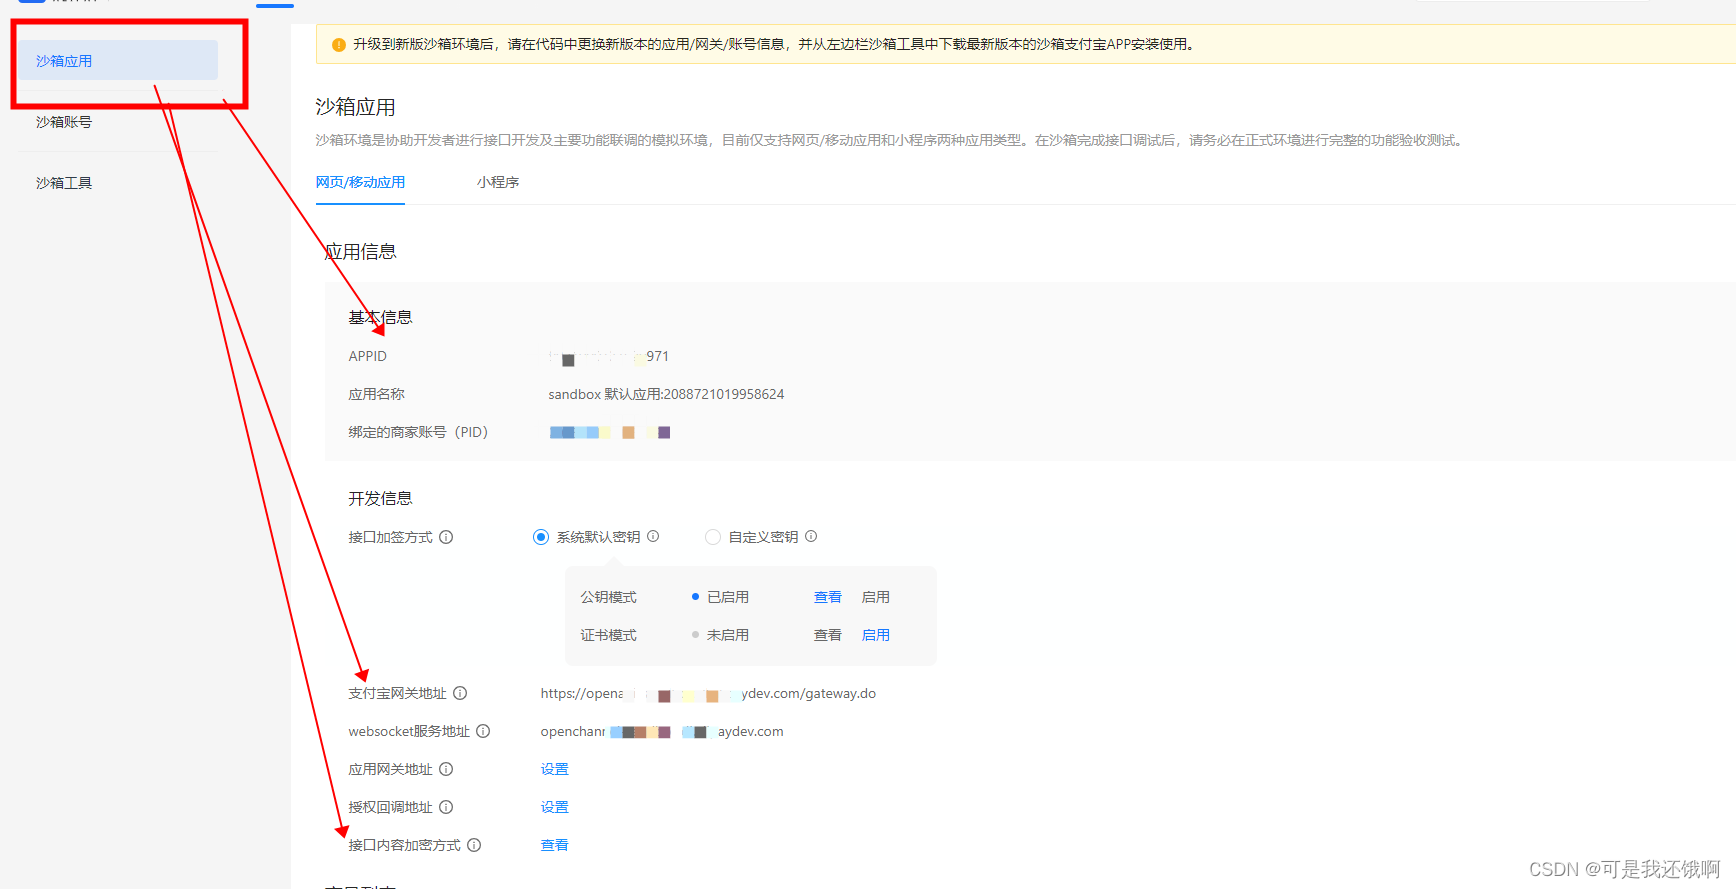Click the info icon beside 应用网关地址
The height and width of the screenshot is (889, 1736).
coord(446,769)
